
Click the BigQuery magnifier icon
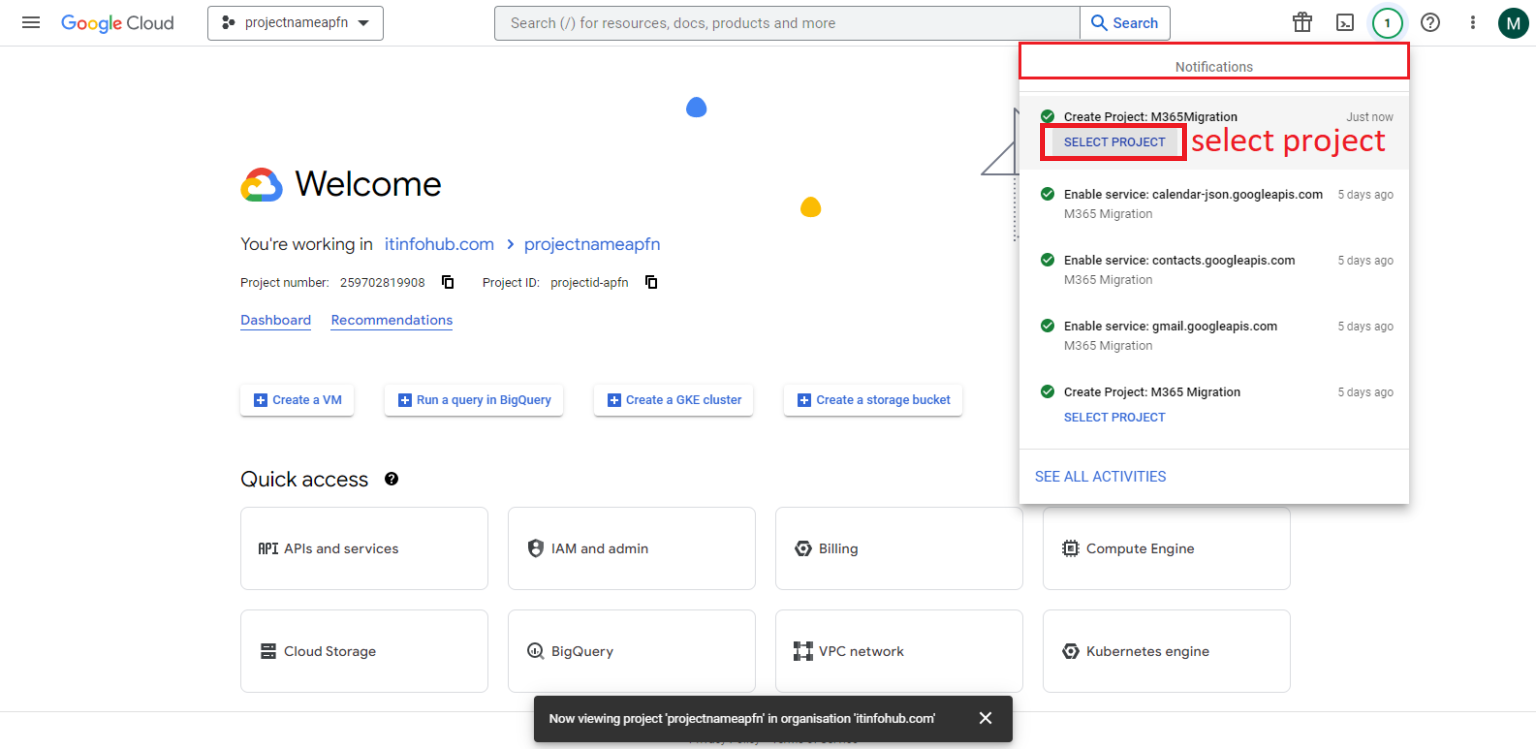535,651
